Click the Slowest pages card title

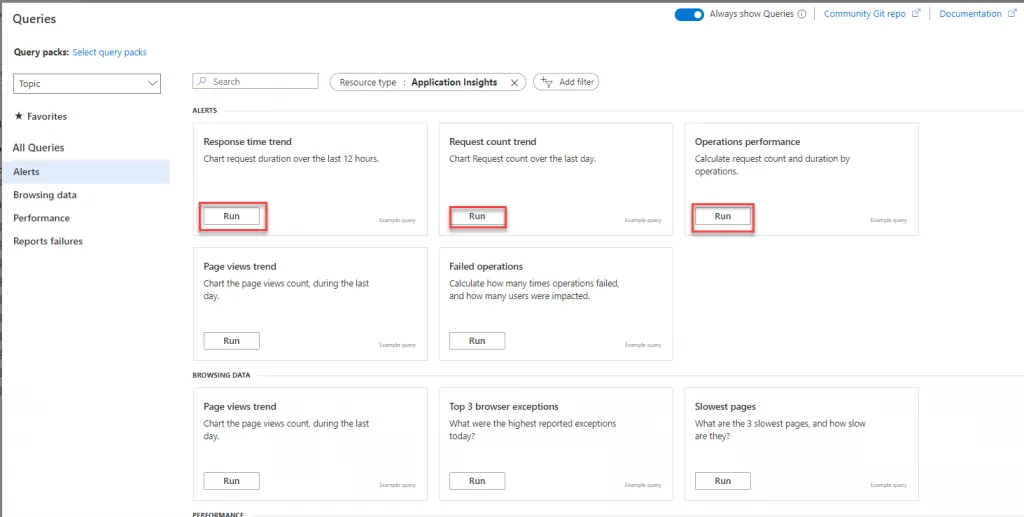coord(725,406)
